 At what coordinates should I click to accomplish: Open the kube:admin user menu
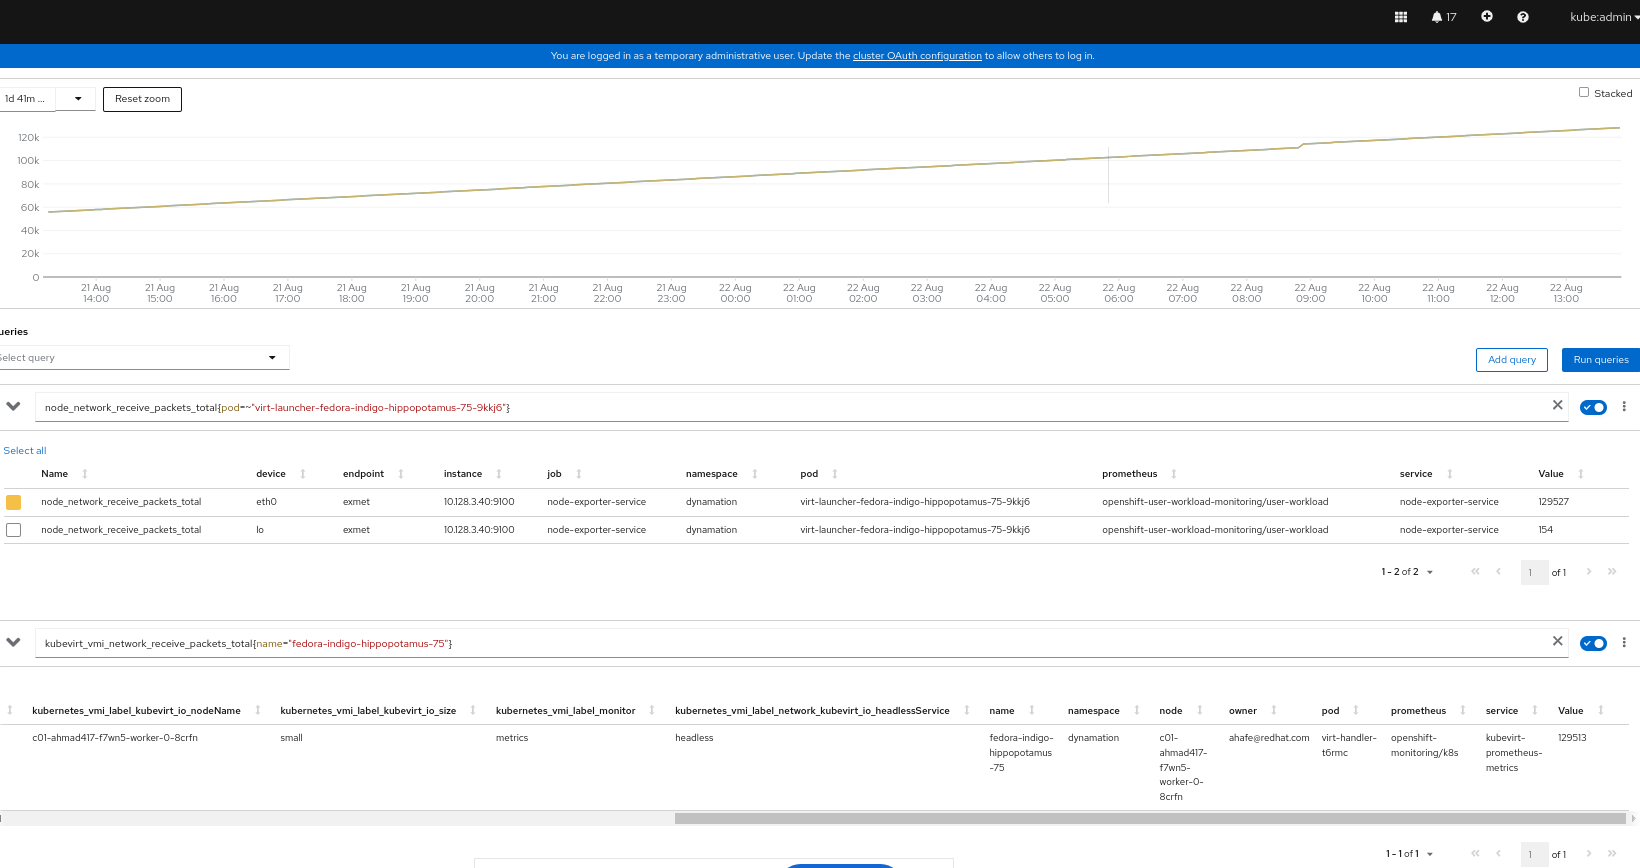coord(1604,17)
